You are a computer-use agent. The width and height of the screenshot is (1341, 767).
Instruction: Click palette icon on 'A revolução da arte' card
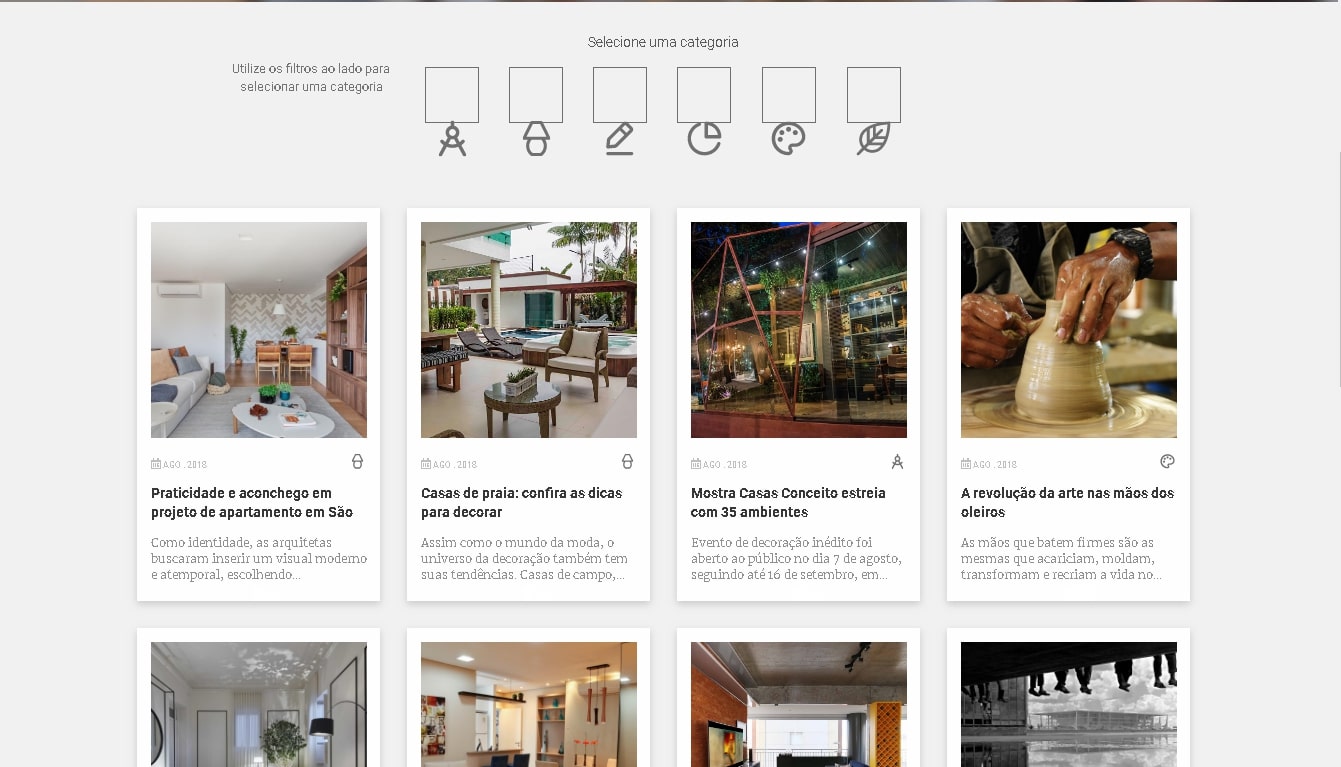[x=1167, y=462]
